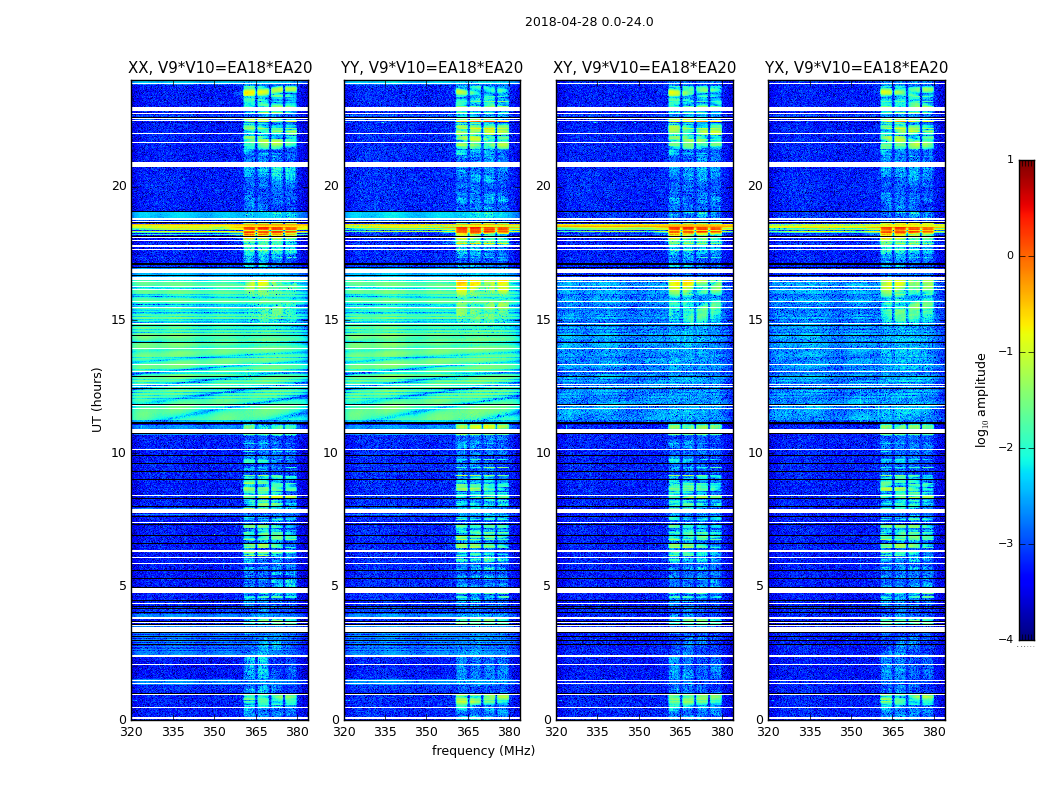Viewport: 1050px width, 800px height.
Task: Click the frequency (MHz) x-axis label
Action: tap(483, 751)
